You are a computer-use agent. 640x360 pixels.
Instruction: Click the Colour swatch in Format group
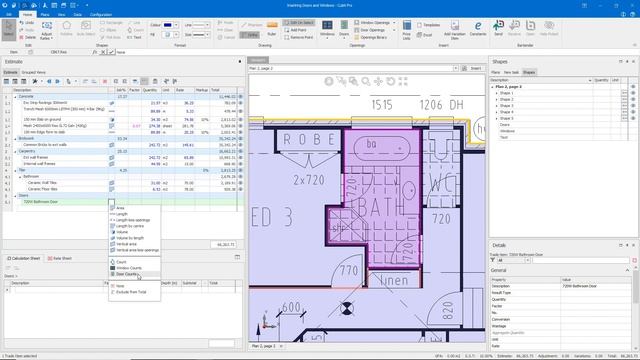167,25
